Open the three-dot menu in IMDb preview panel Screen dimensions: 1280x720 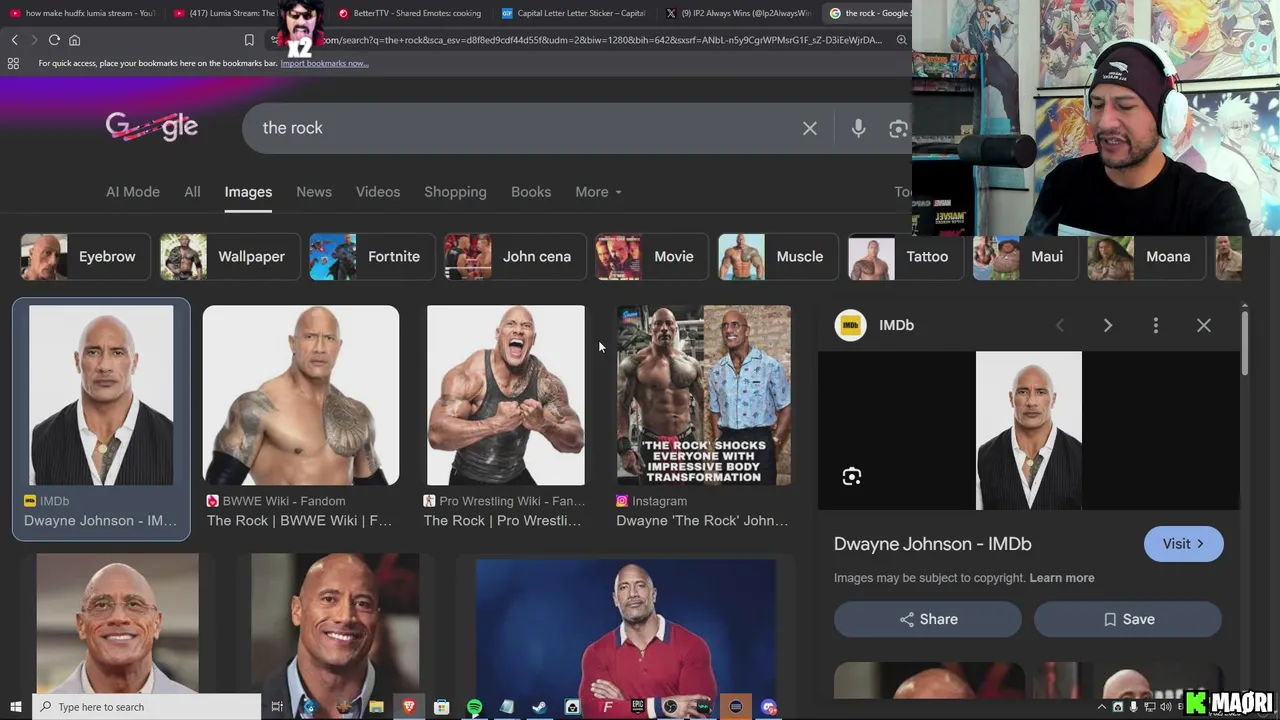point(1155,325)
